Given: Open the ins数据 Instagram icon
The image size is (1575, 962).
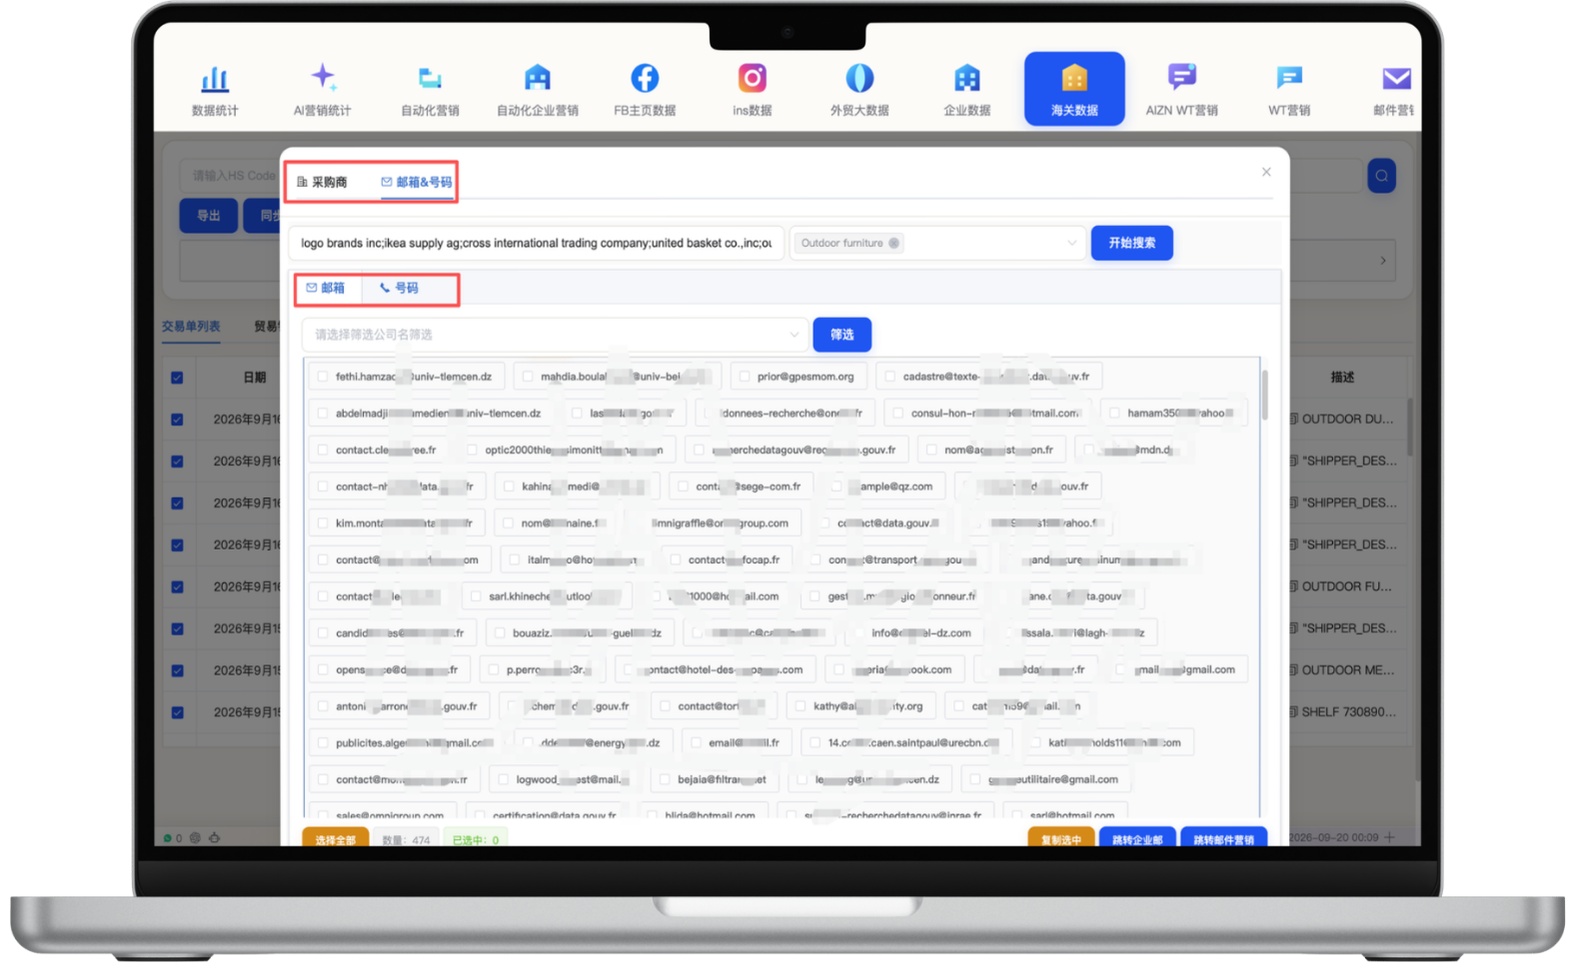Looking at the screenshot, I should click(x=752, y=78).
